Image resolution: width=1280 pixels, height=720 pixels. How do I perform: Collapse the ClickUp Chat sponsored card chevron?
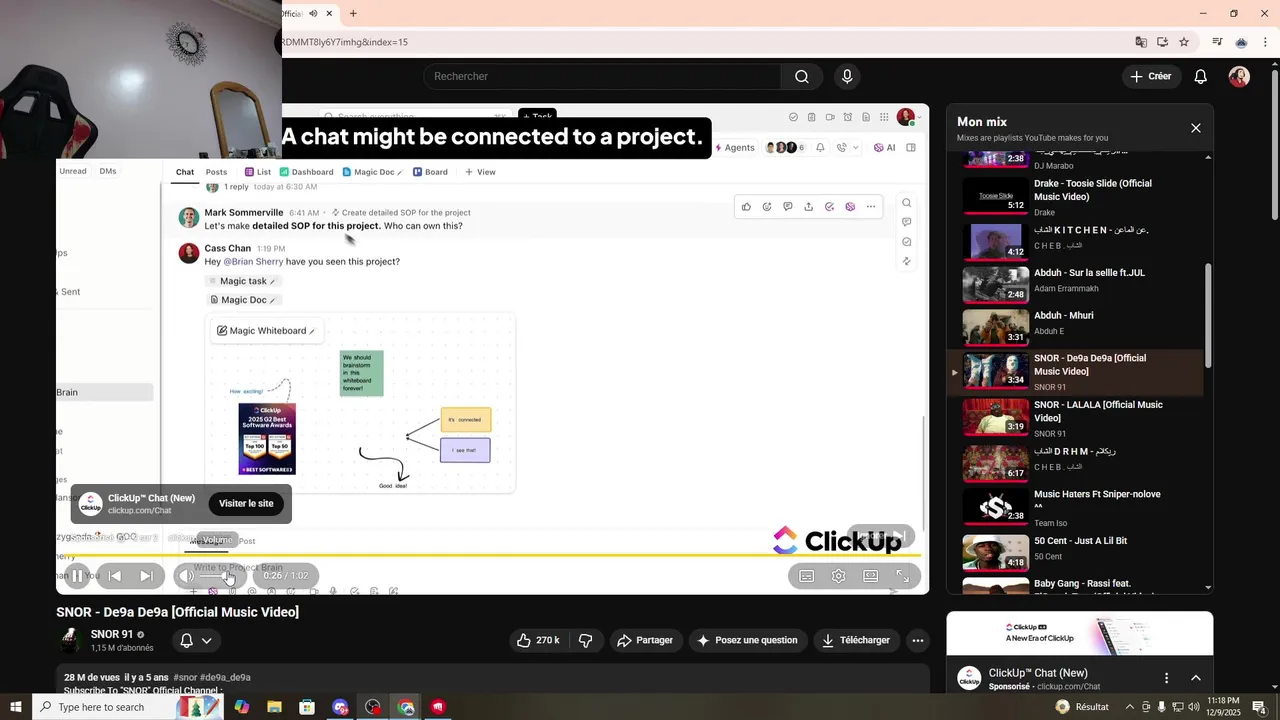(1195, 678)
